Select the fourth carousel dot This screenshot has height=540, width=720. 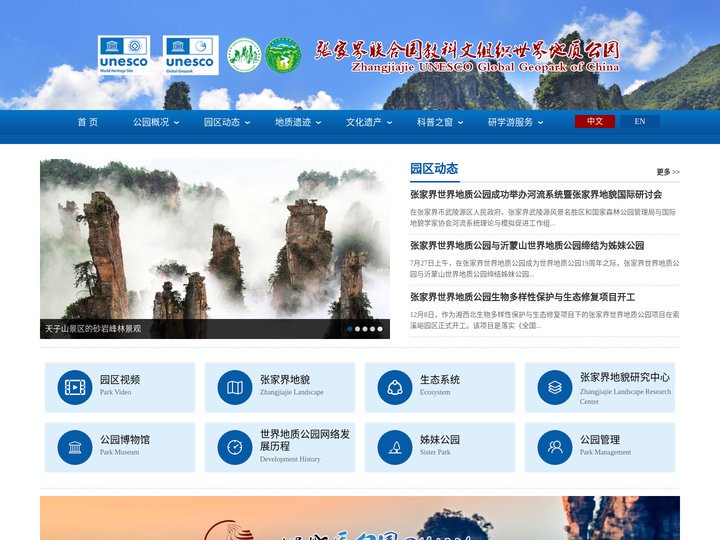click(x=372, y=329)
